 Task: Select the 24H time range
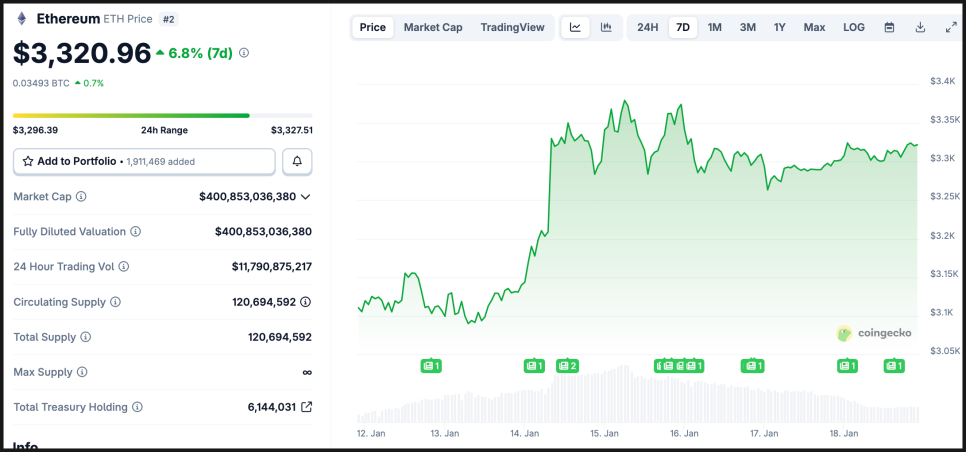tap(648, 27)
